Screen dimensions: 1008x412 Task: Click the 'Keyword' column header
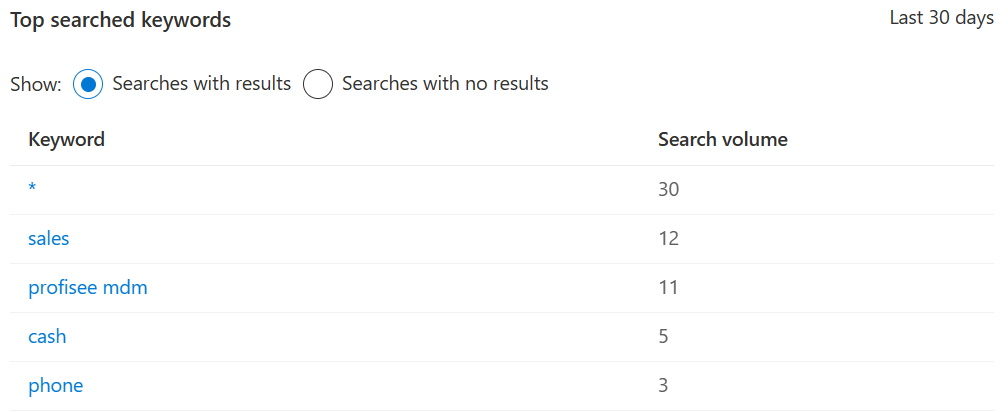[66, 140]
